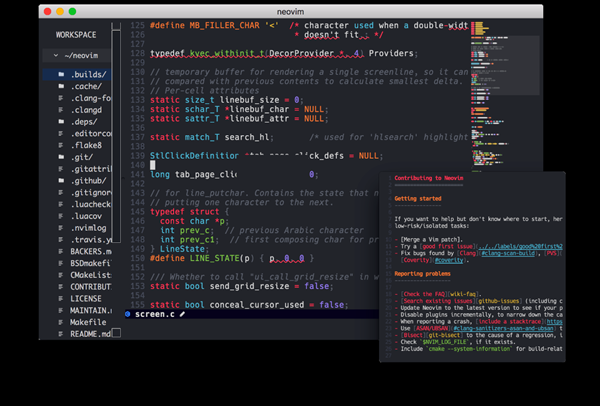This screenshot has height=406, width=600.
Task: Collapse the ~/neovim workspace chevron
Action: click(x=56, y=55)
